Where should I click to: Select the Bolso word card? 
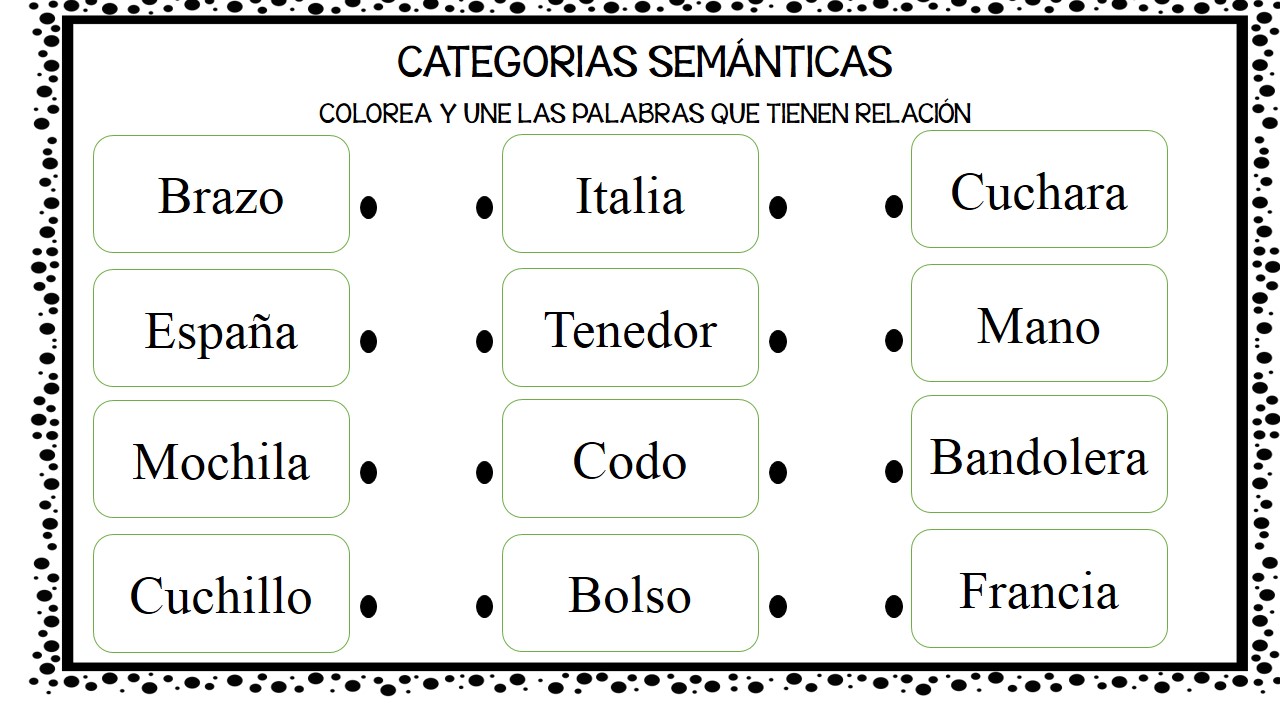click(630, 593)
